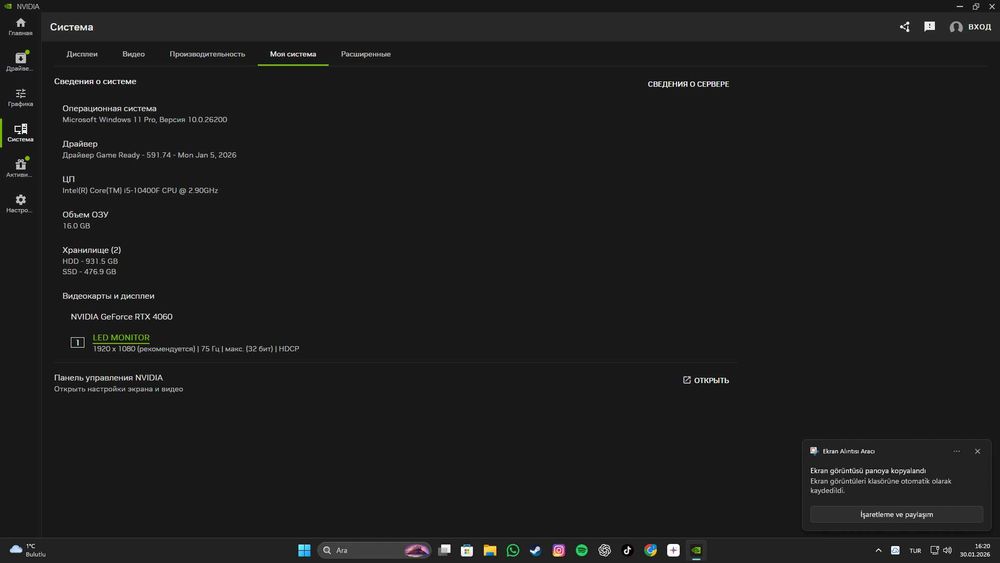The height and width of the screenshot is (563, 1000).
Task: Open the LED MONITOR link
Action: (x=121, y=337)
